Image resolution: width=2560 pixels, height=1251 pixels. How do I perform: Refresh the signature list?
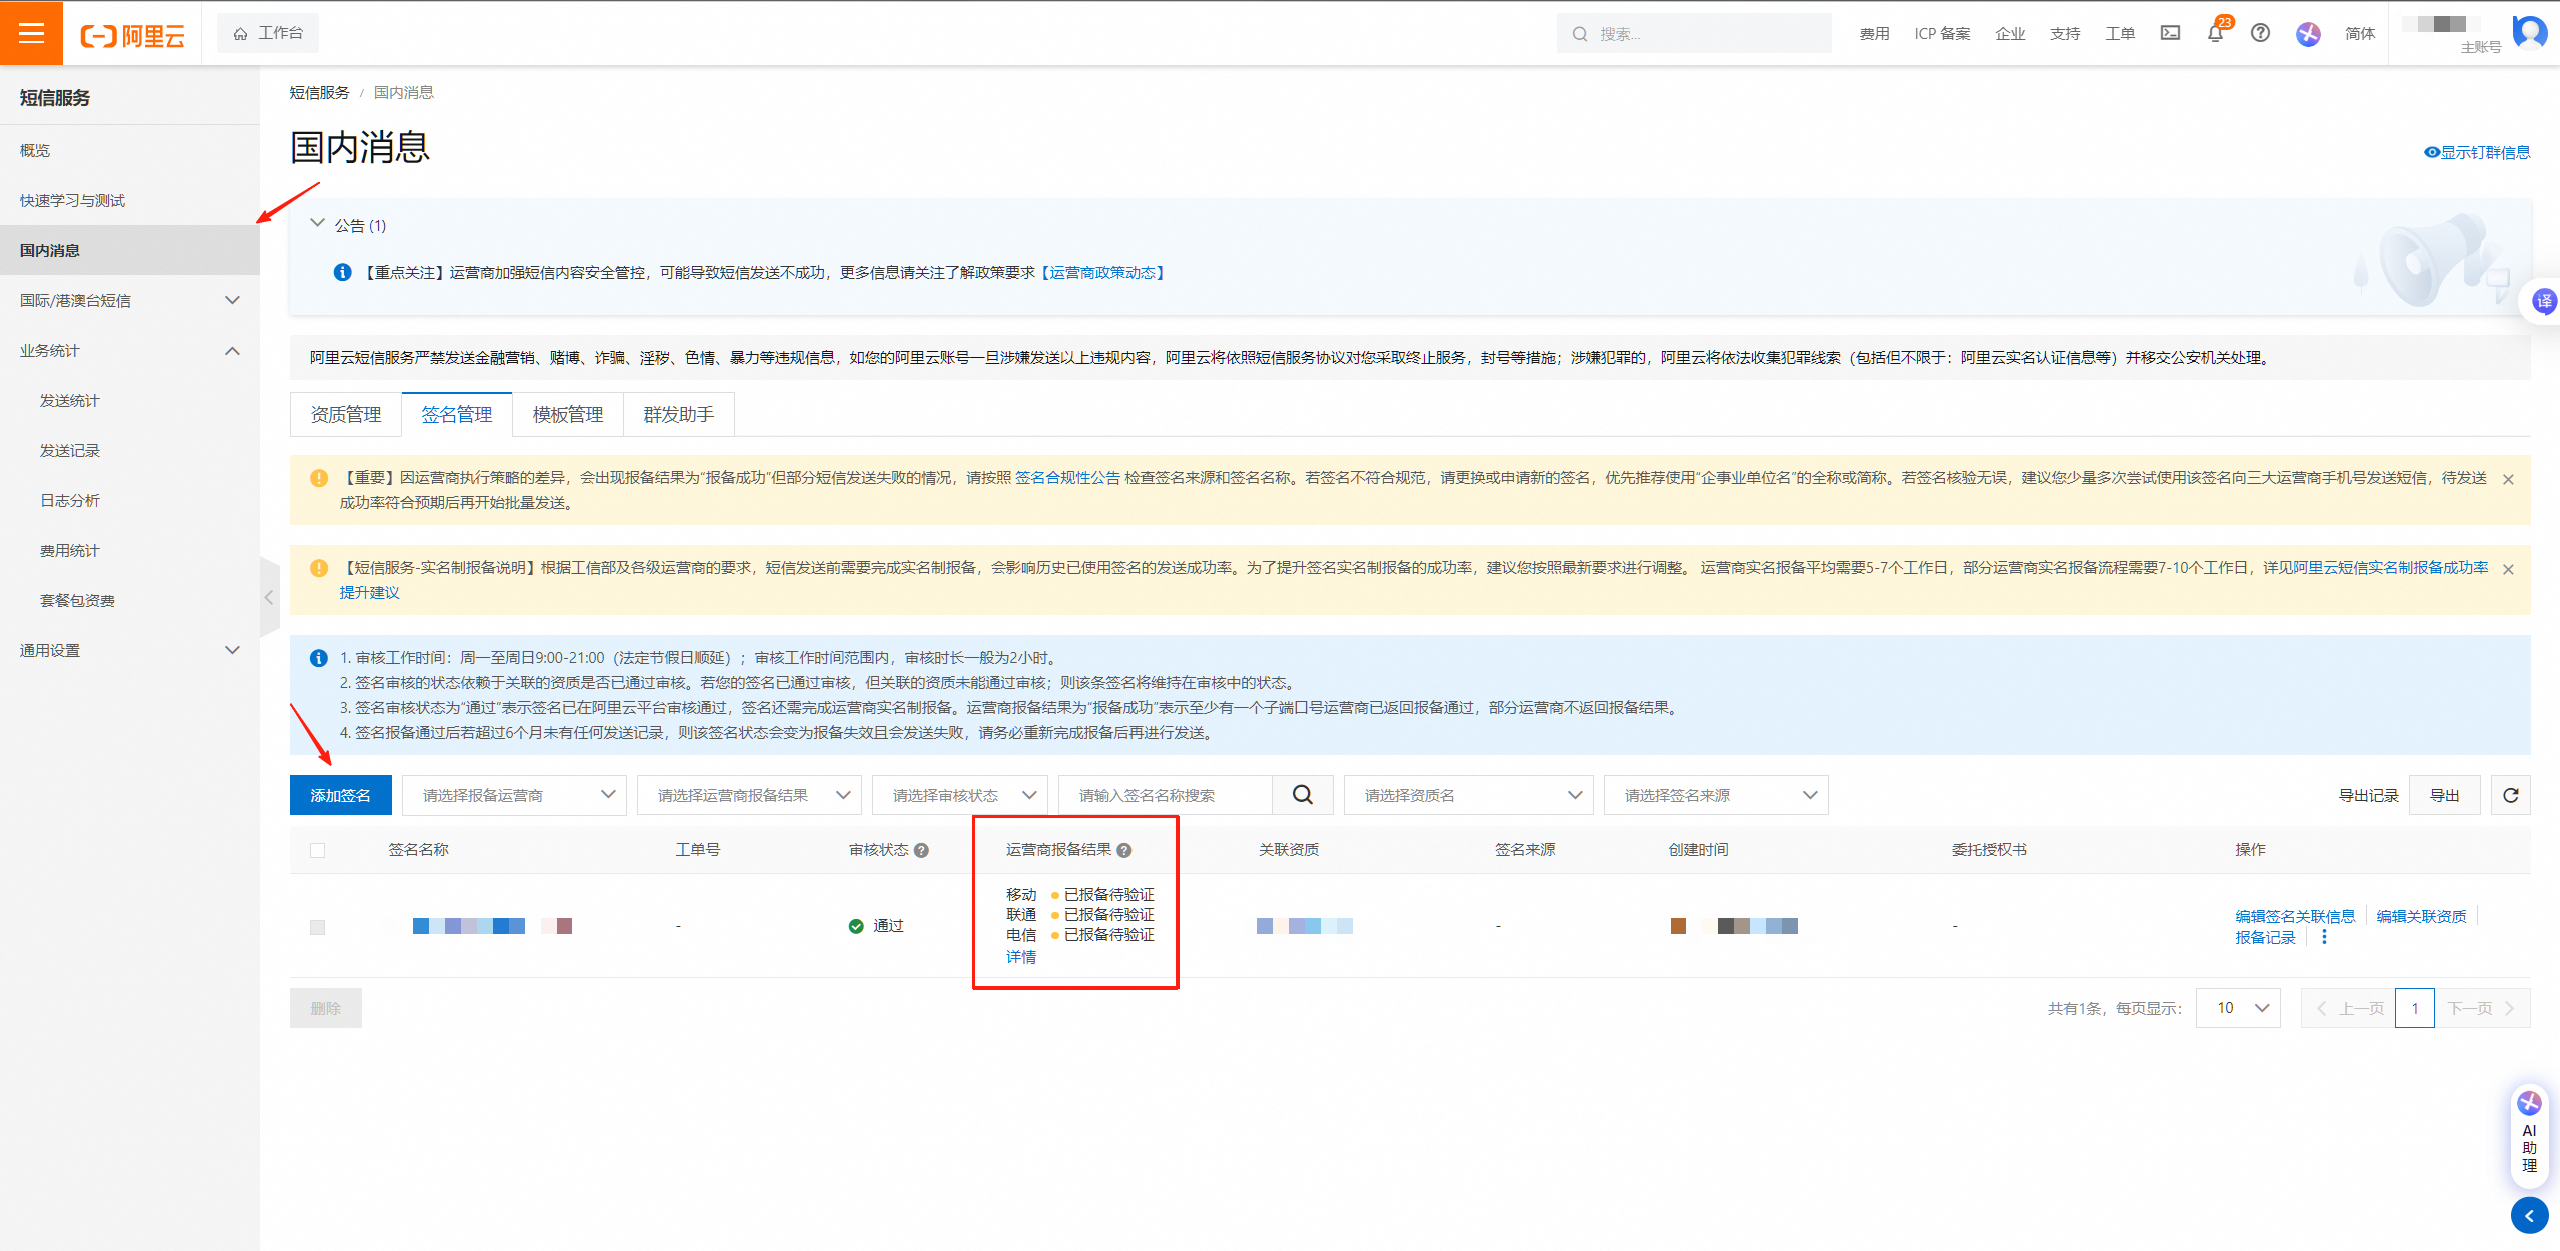pyautogui.click(x=2510, y=795)
